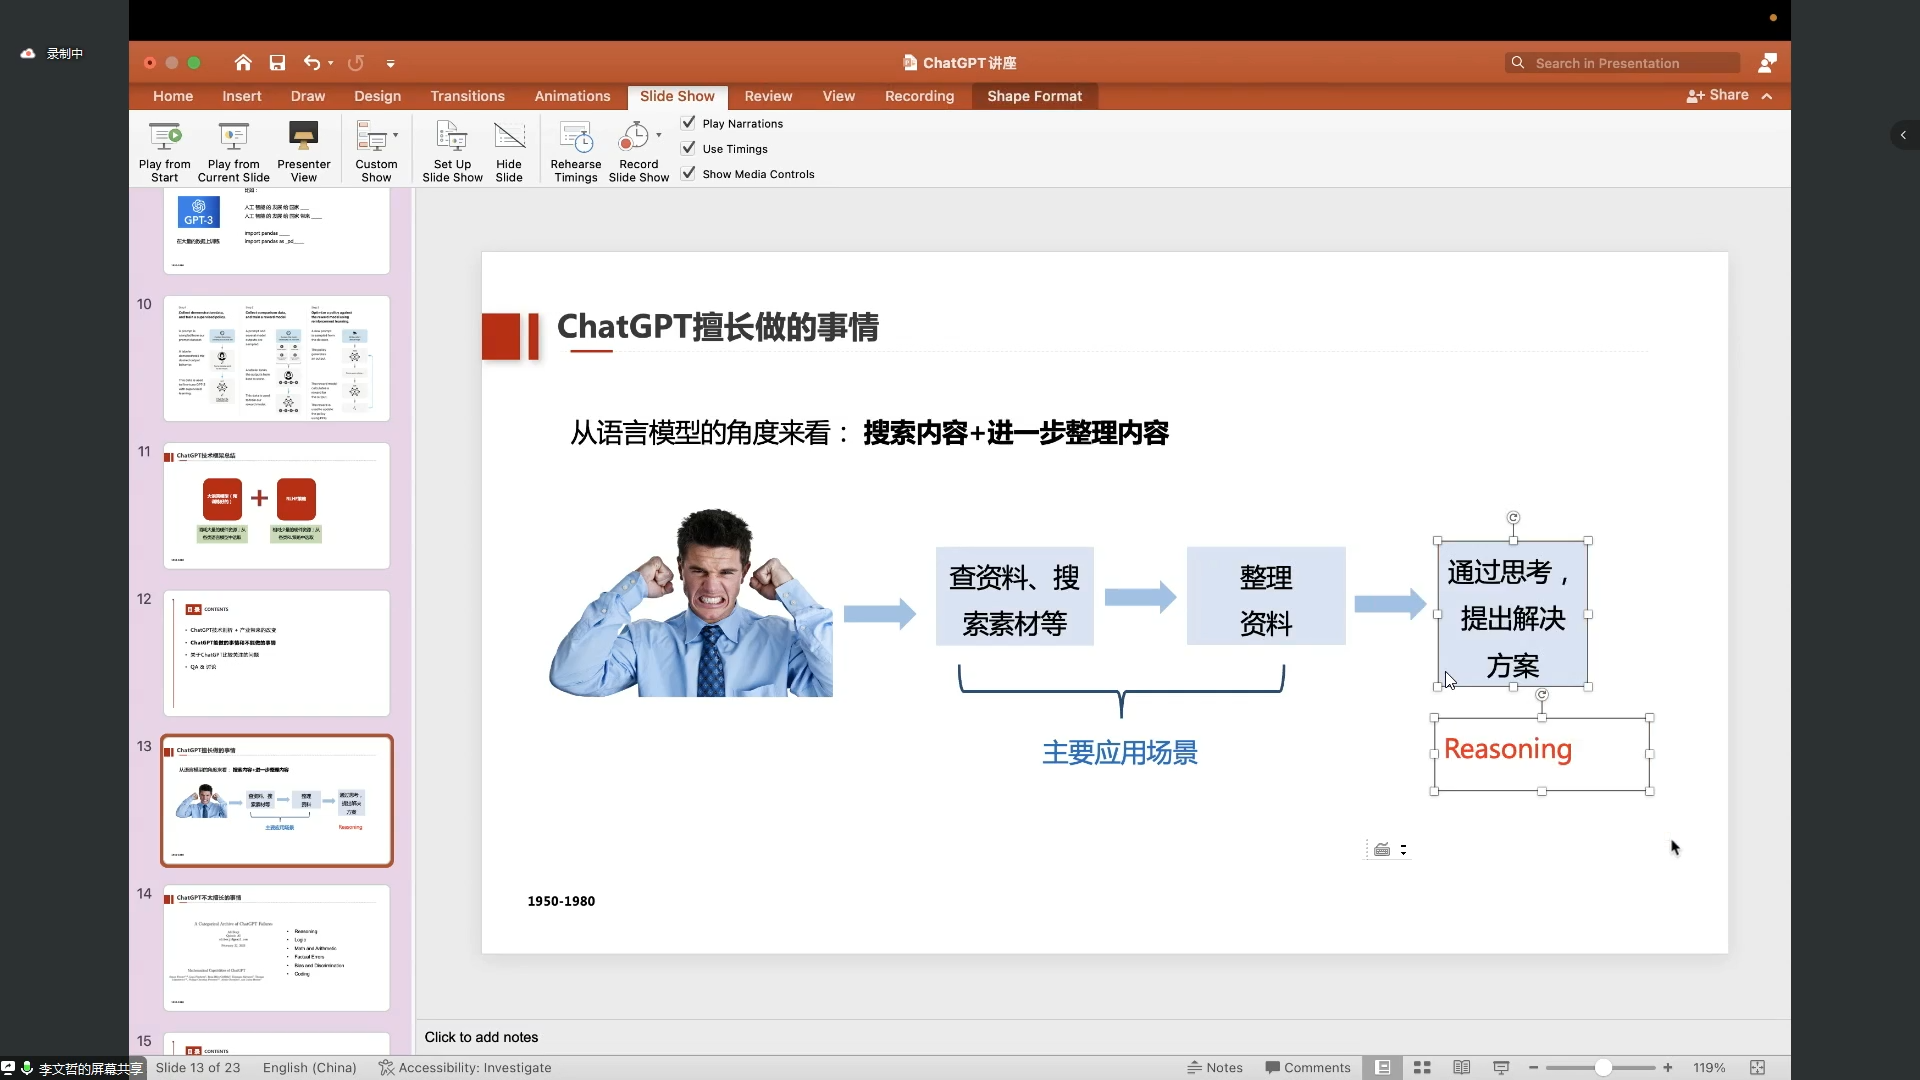Switch to Reading View icon
This screenshot has height=1080, width=1920.
pyautogui.click(x=1461, y=1068)
